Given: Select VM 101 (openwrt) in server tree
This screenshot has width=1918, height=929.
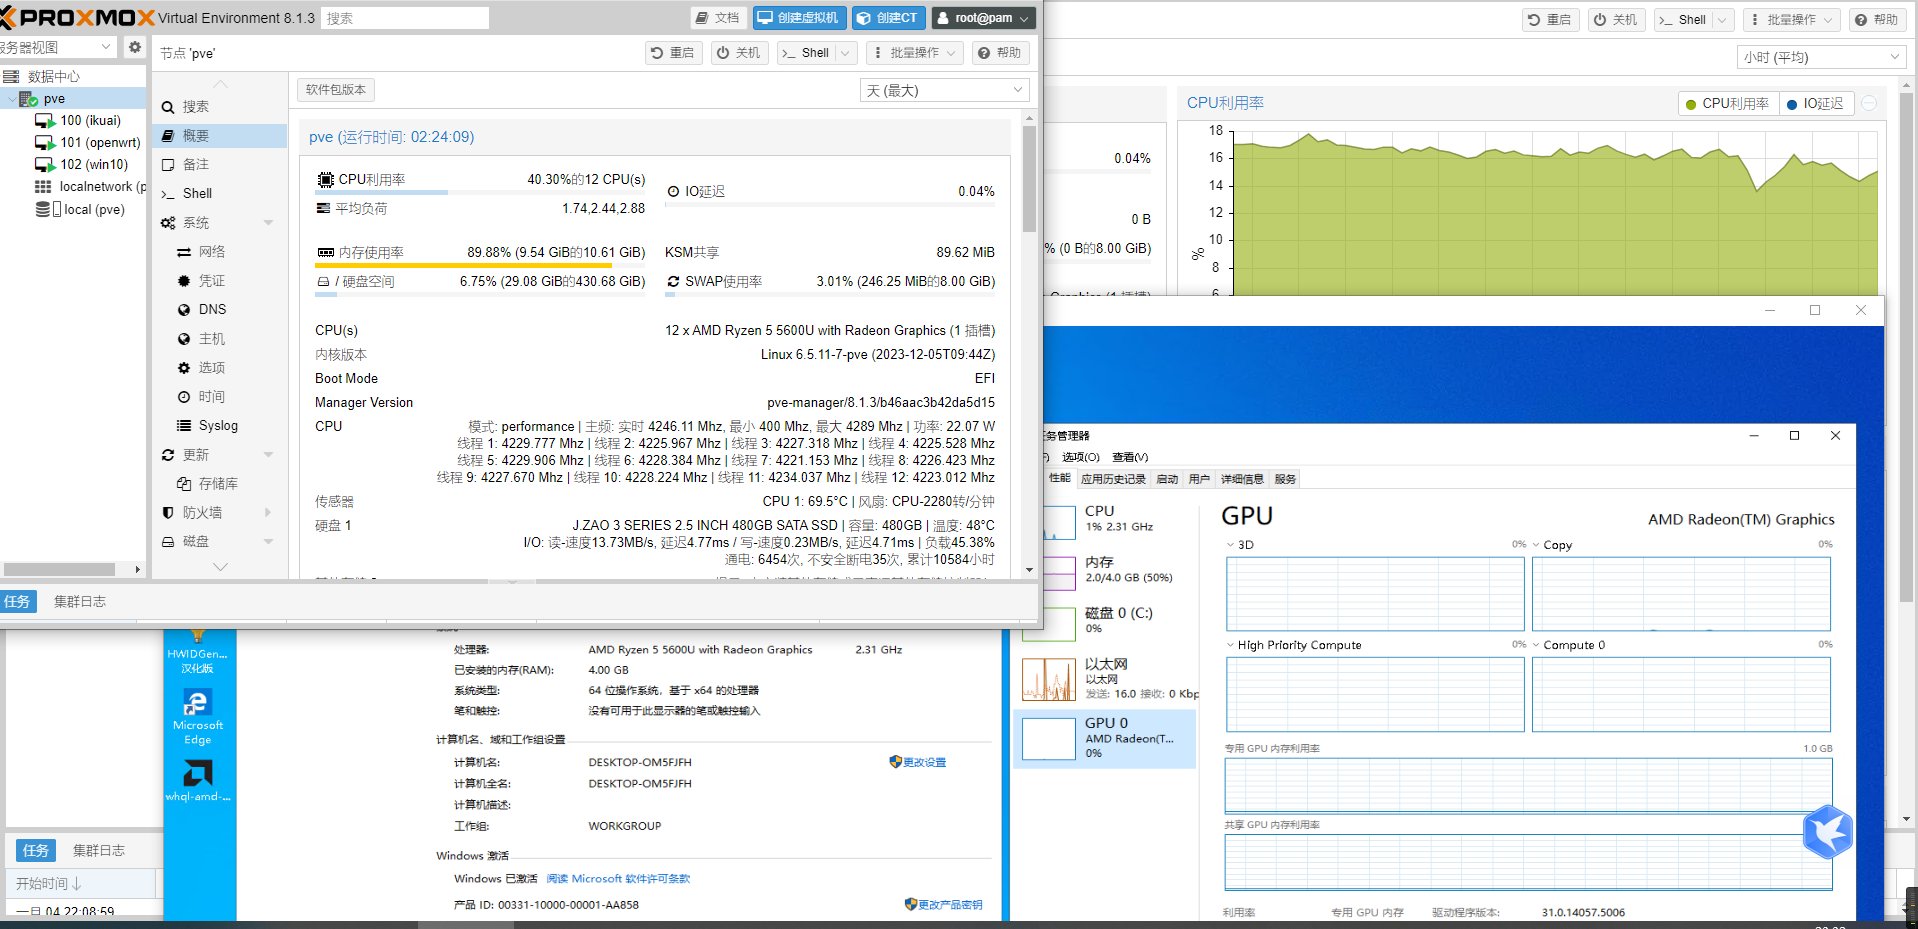Looking at the screenshot, I should (x=88, y=143).
